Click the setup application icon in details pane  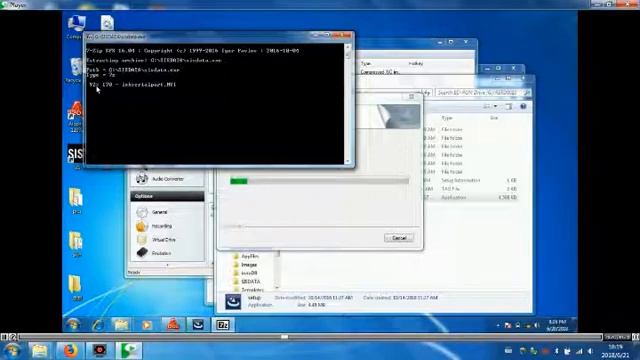click(x=233, y=301)
